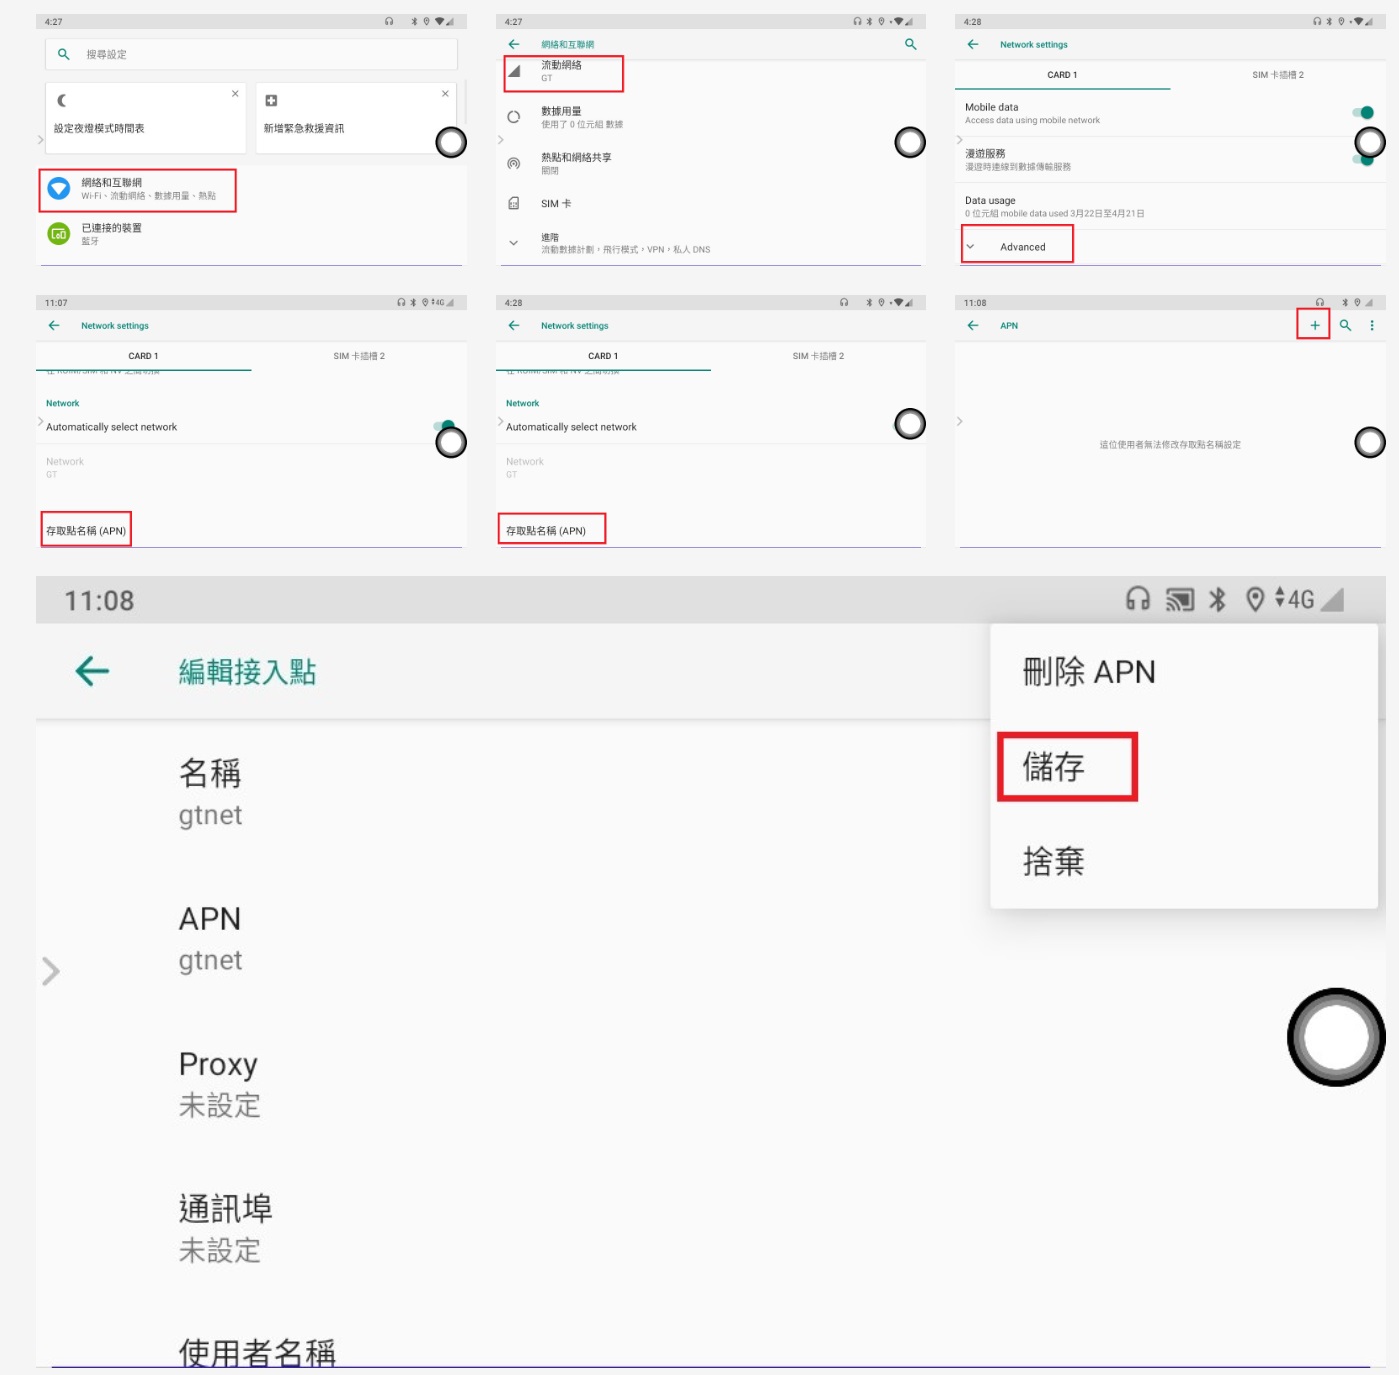Open the three-dot menu in the APN screen

click(1372, 325)
